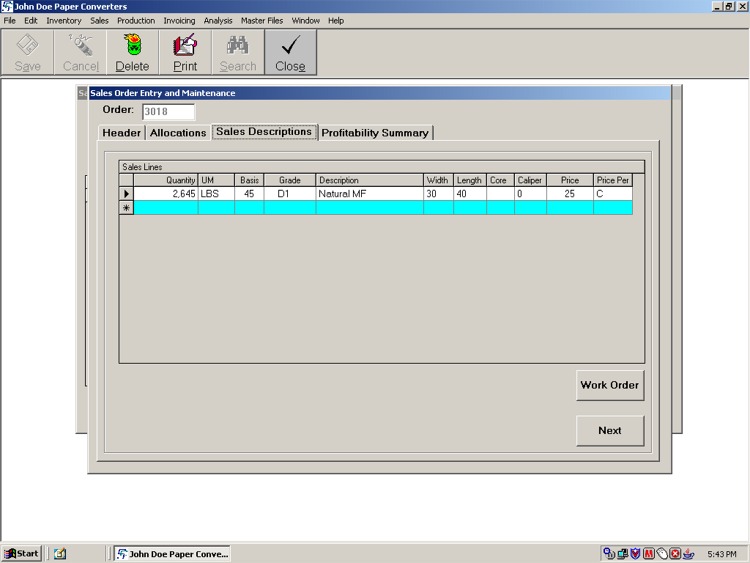The width and height of the screenshot is (750, 563).
Task: Click the Width column header
Action: (x=438, y=180)
